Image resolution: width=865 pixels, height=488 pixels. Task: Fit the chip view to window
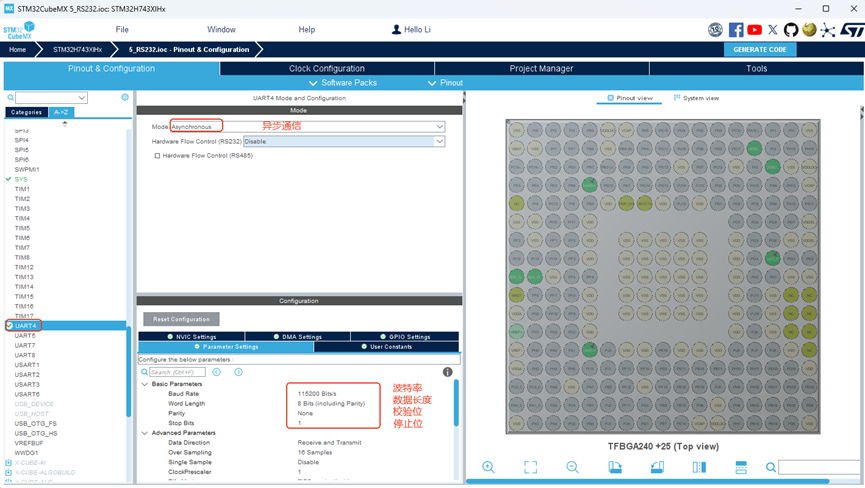pos(530,467)
